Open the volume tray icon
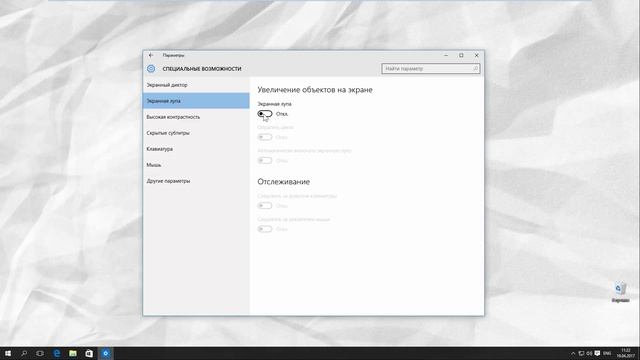 589,353
